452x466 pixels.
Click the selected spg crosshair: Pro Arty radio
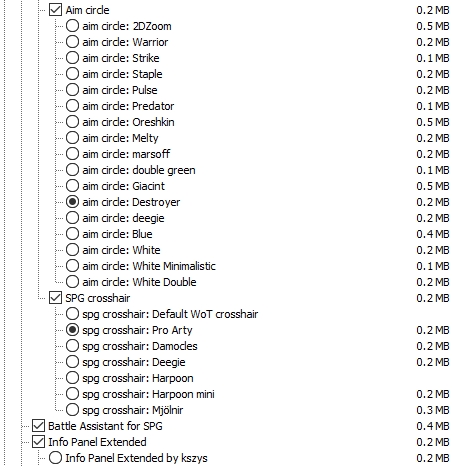(72, 330)
